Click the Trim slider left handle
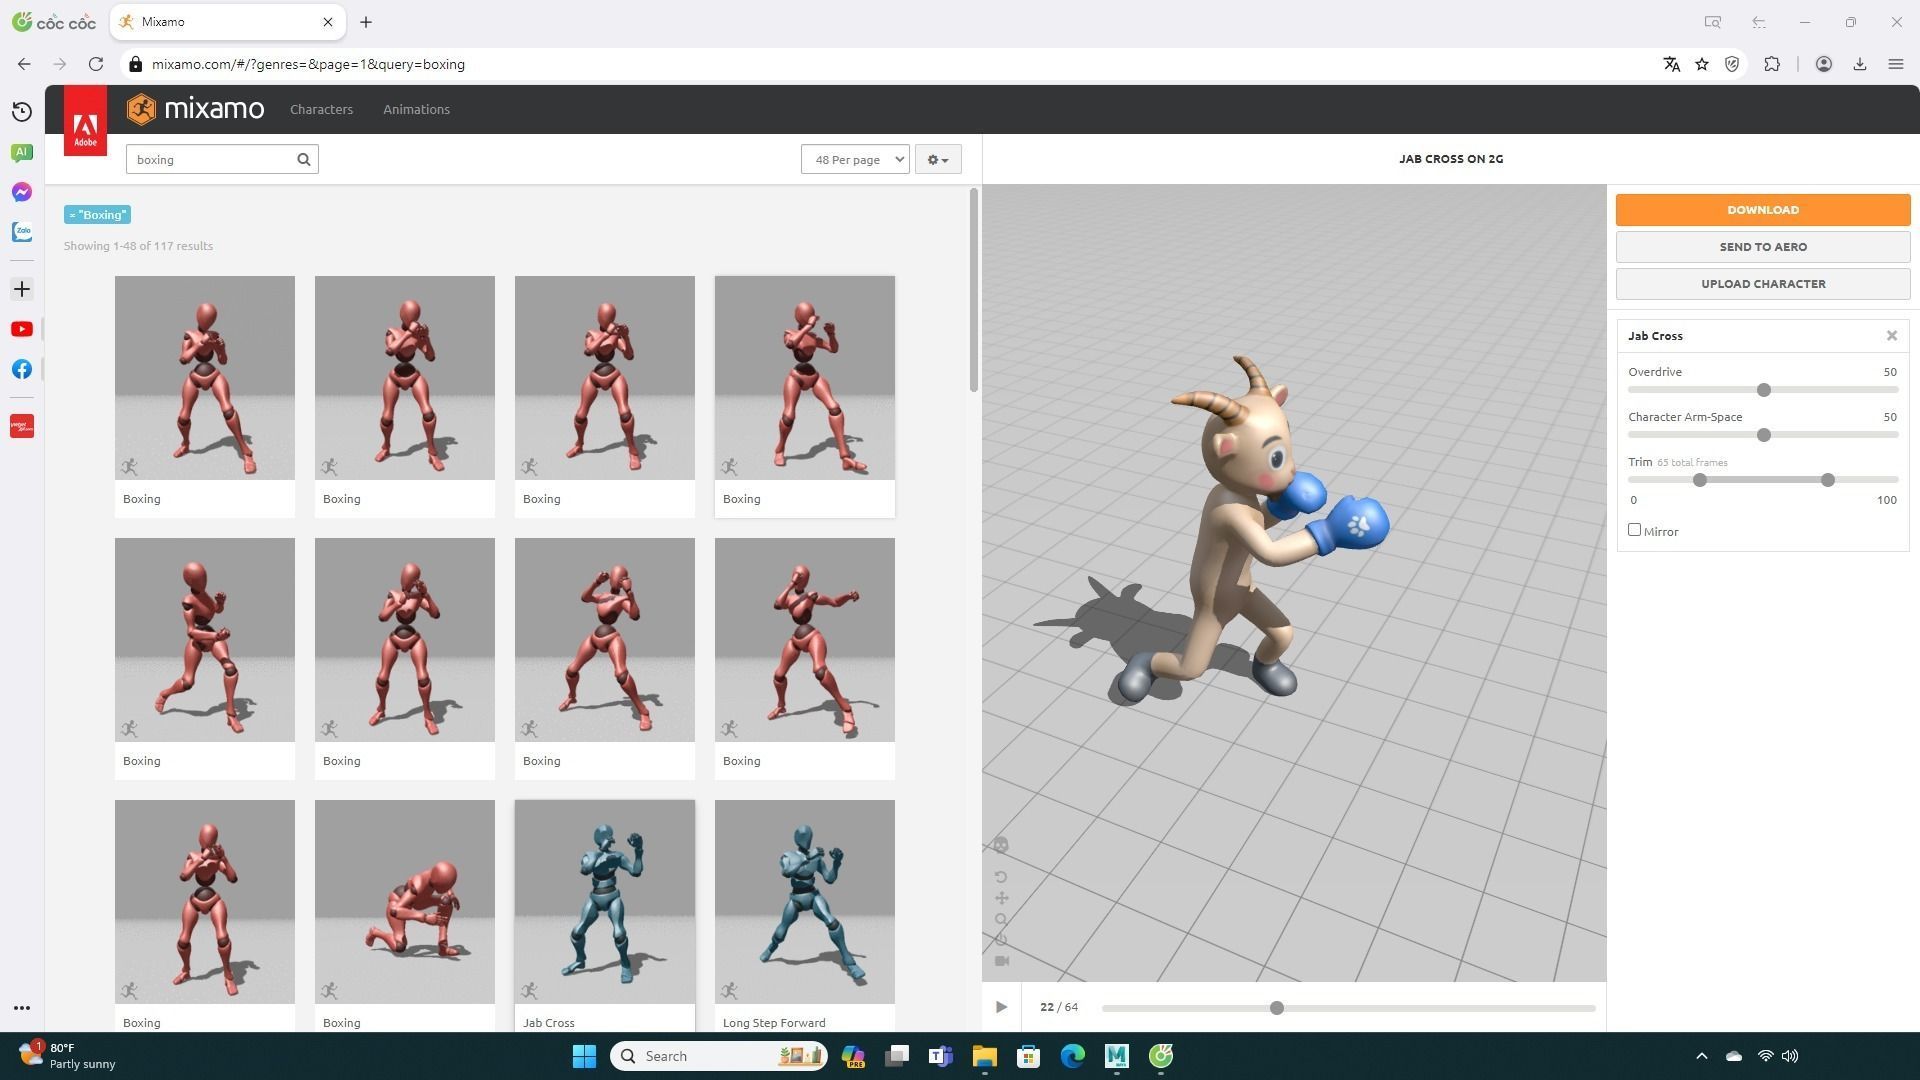This screenshot has height=1080, width=1920. (x=1700, y=480)
